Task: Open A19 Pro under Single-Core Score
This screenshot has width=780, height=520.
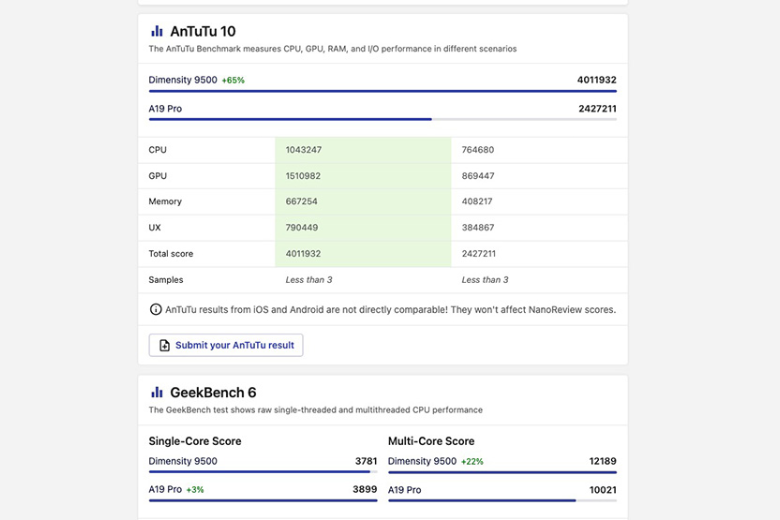Action: pos(165,490)
